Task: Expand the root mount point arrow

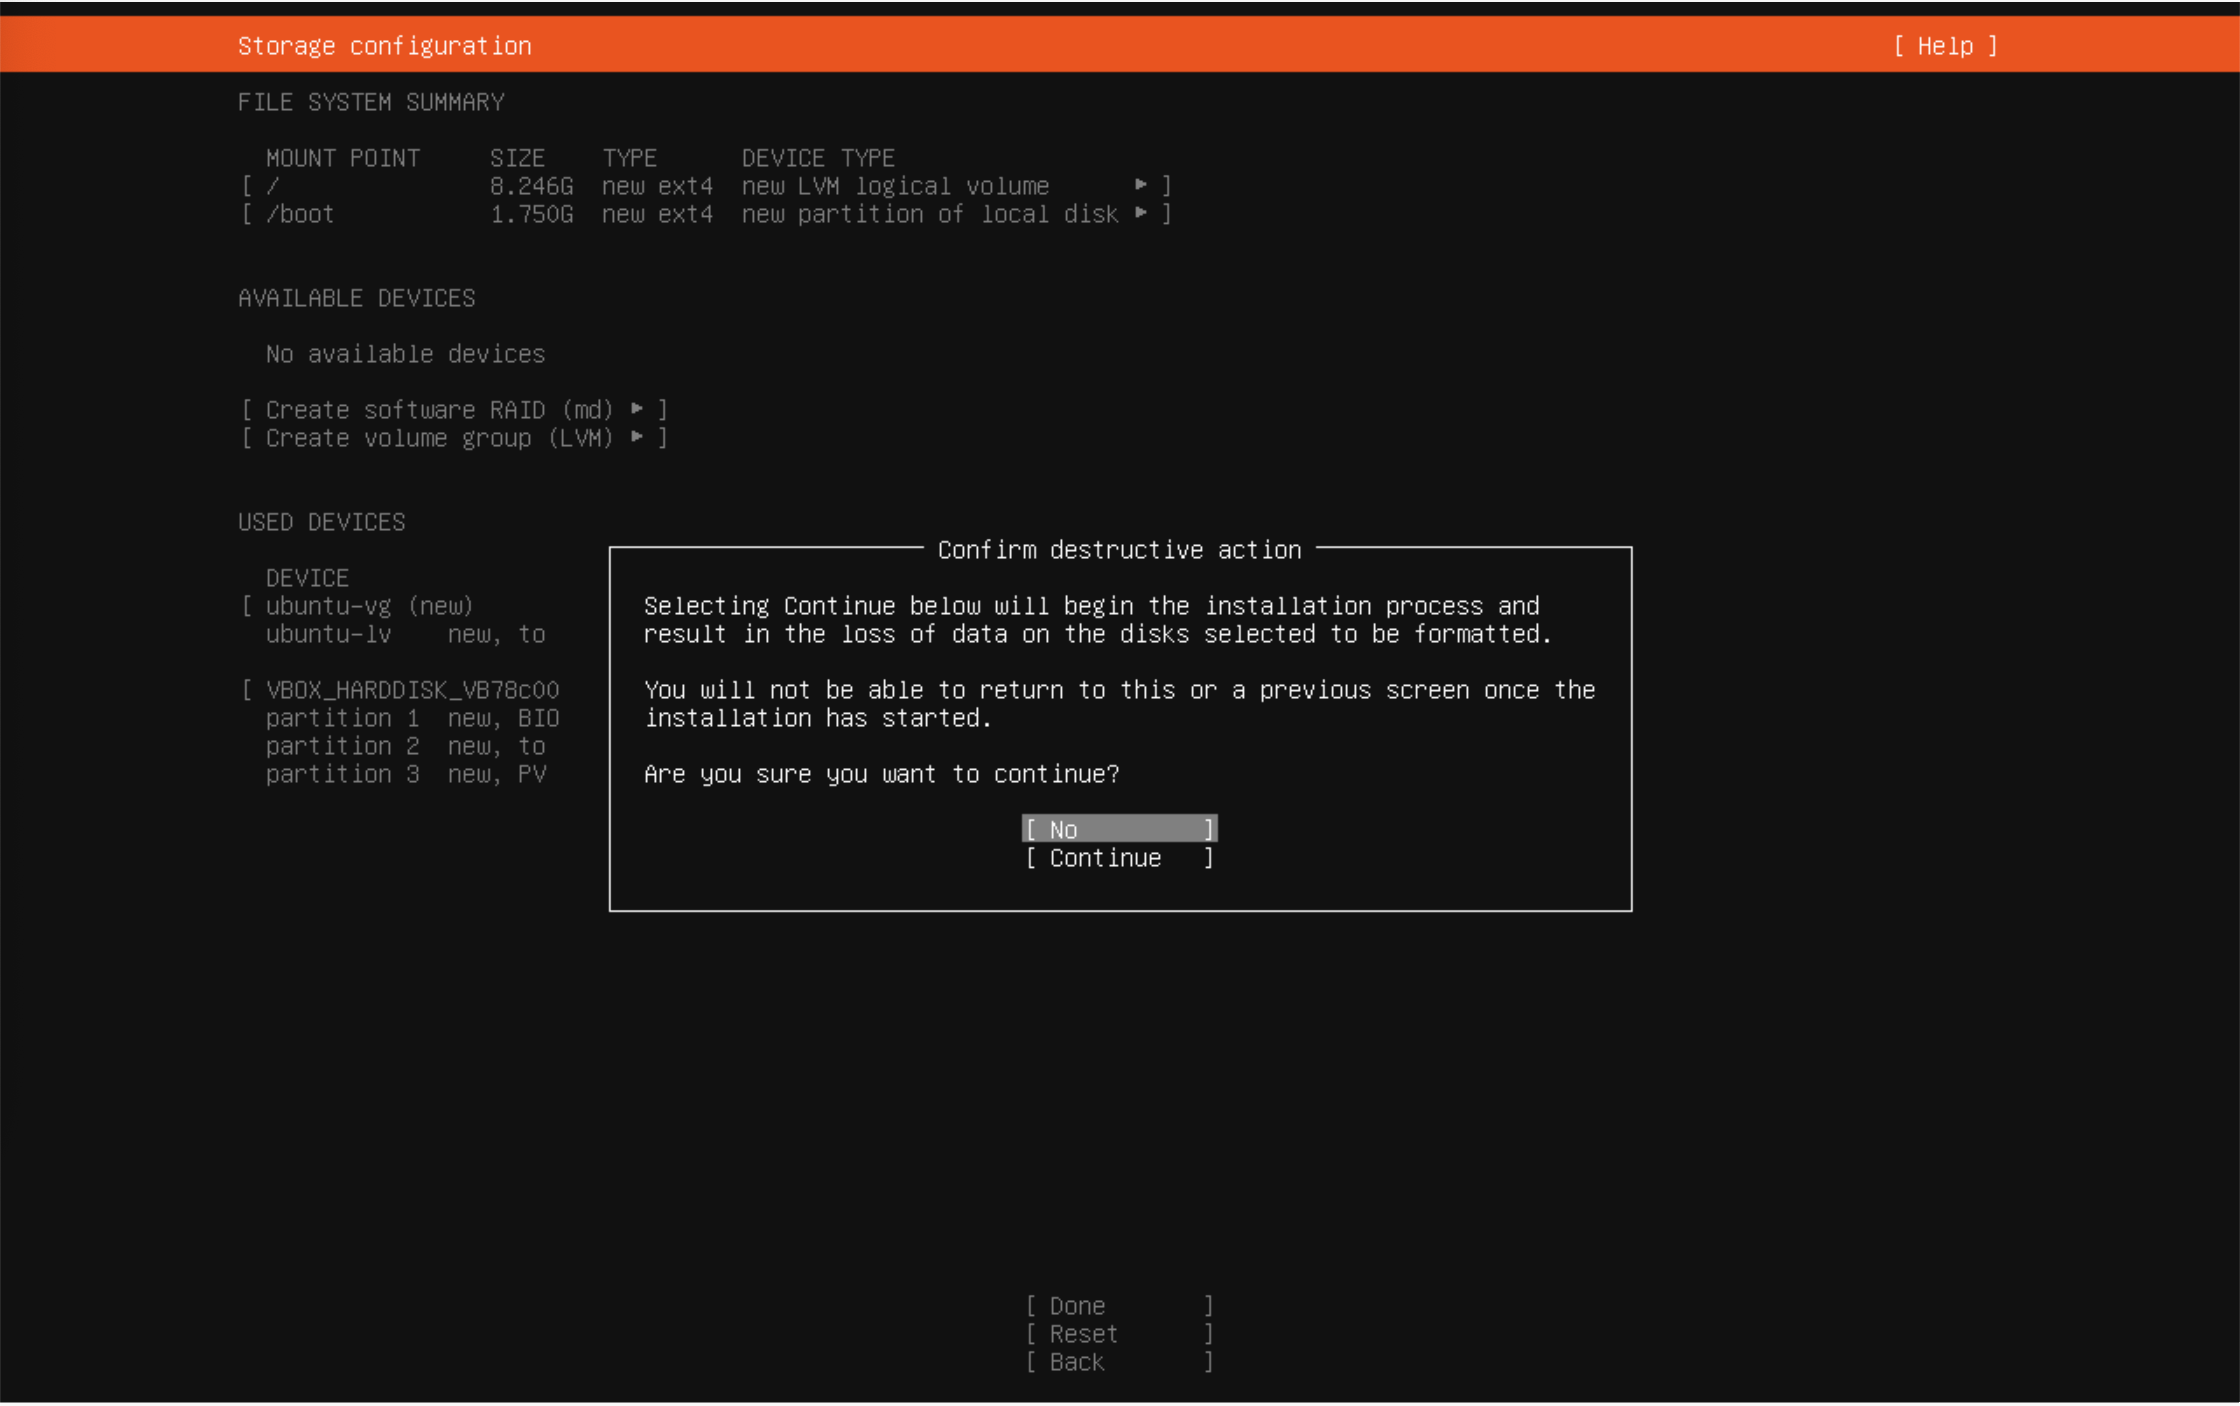Action: click(x=1141, y=185)
